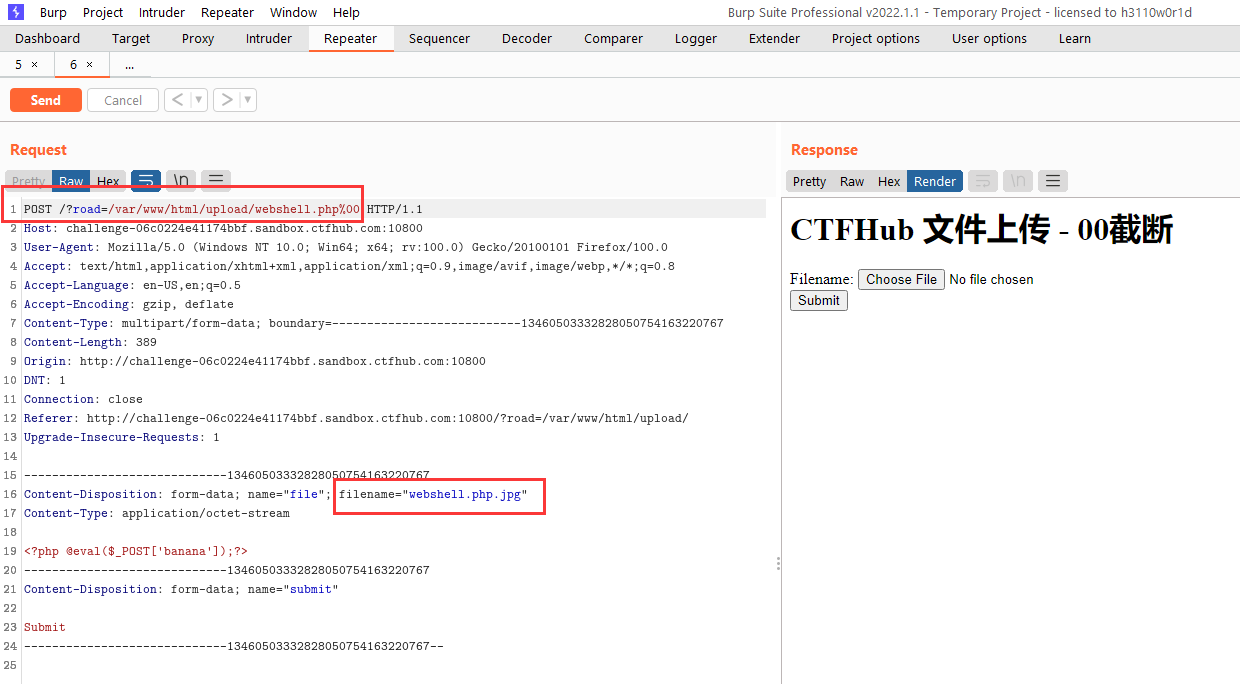Switch to the Logger tab
The image size is (1240, 684).
click(696, 38)
